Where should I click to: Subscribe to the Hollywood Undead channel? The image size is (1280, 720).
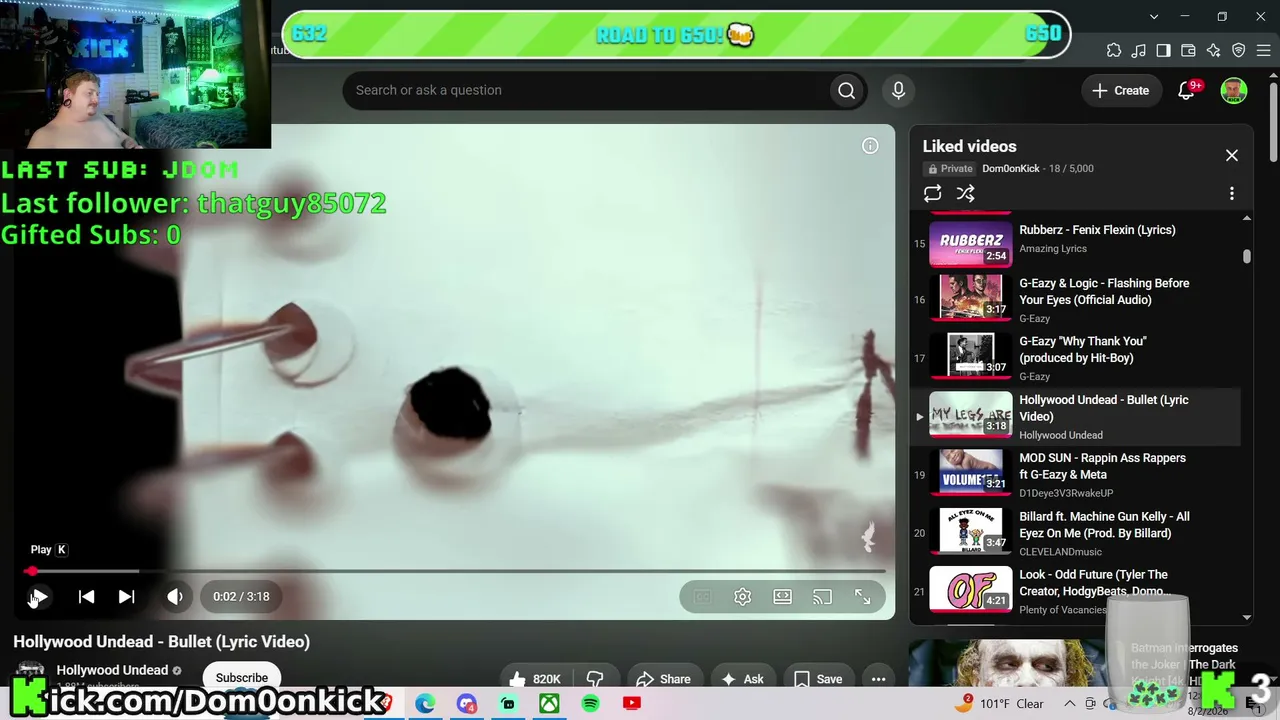point(242,677)
